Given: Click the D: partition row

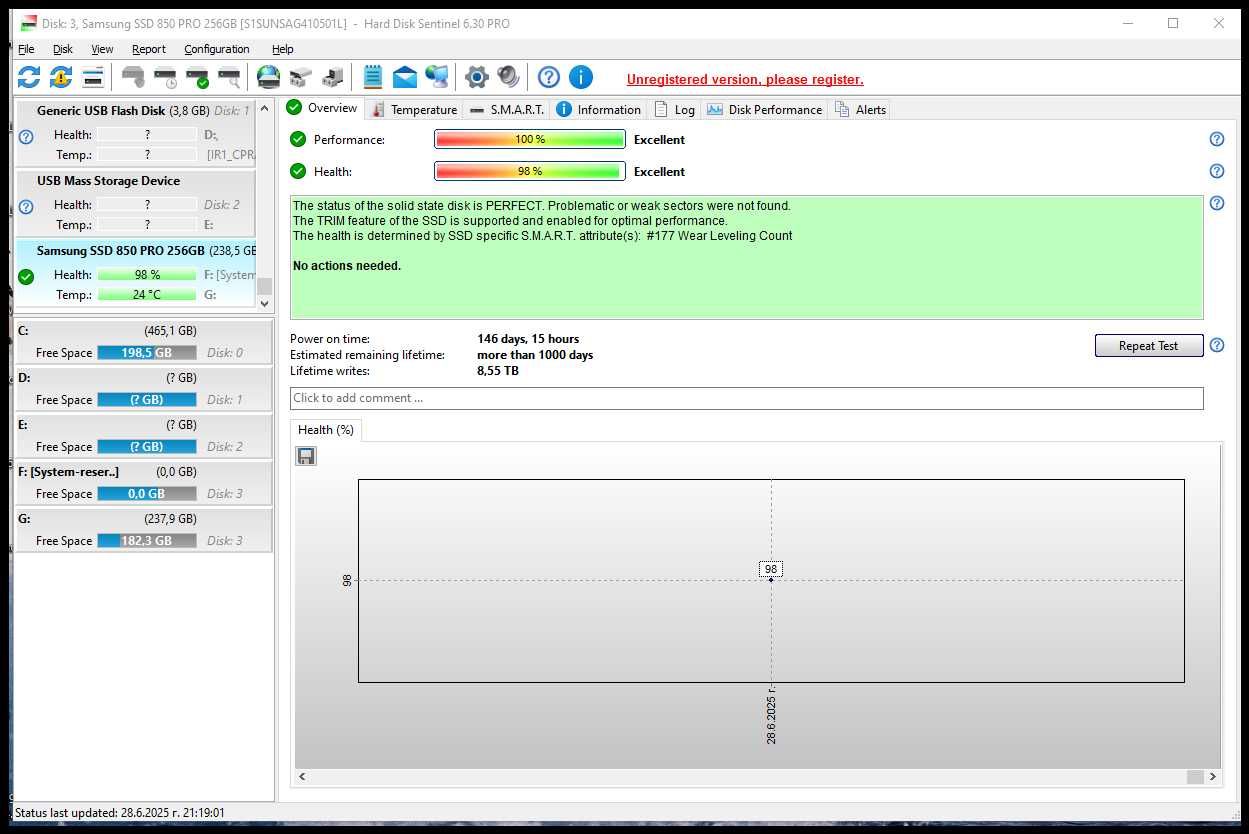Looking at the screenshot, I should (x=144, y=389).
